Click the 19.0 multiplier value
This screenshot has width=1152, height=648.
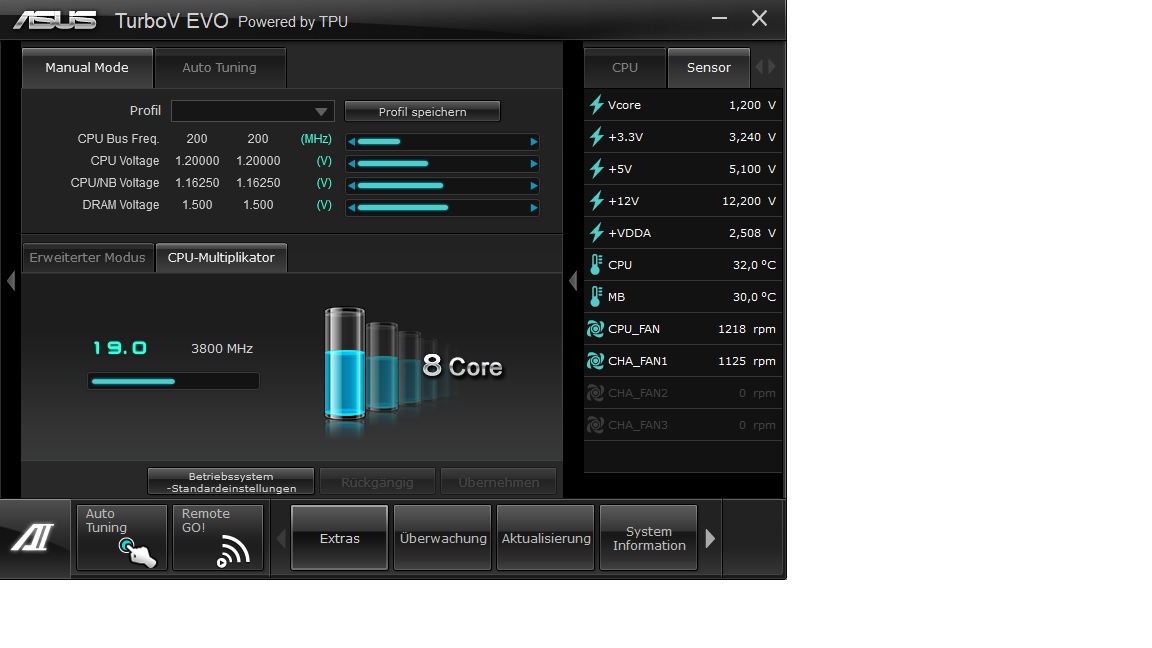tap(120, 348)
